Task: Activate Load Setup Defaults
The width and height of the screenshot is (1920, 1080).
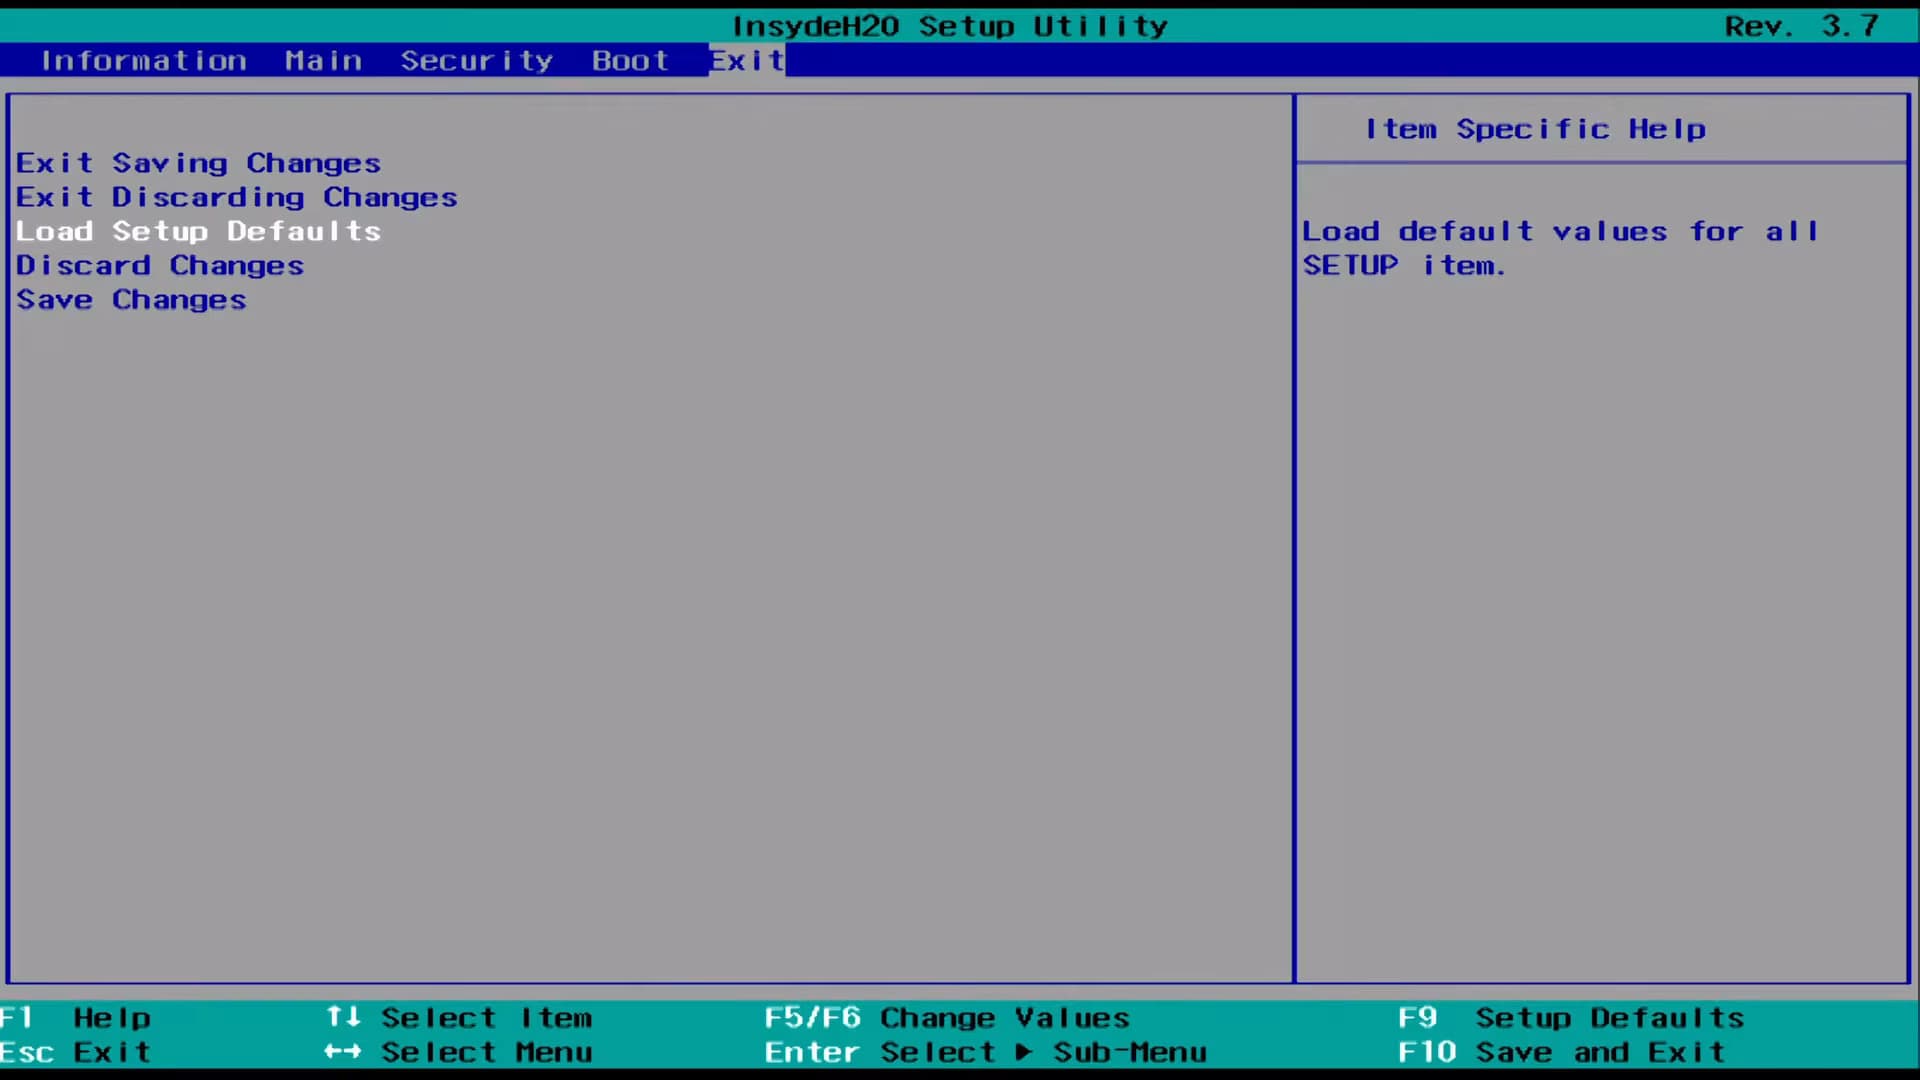Action: pyautogui.click(x=198, y=231)
